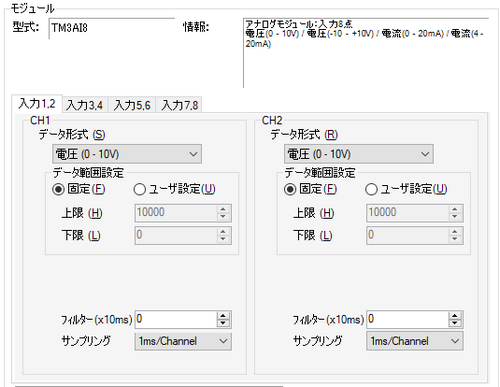Open CH1 データ形式 dropdown
This screenshot has width=500, height=387.
tap(127, 154)
